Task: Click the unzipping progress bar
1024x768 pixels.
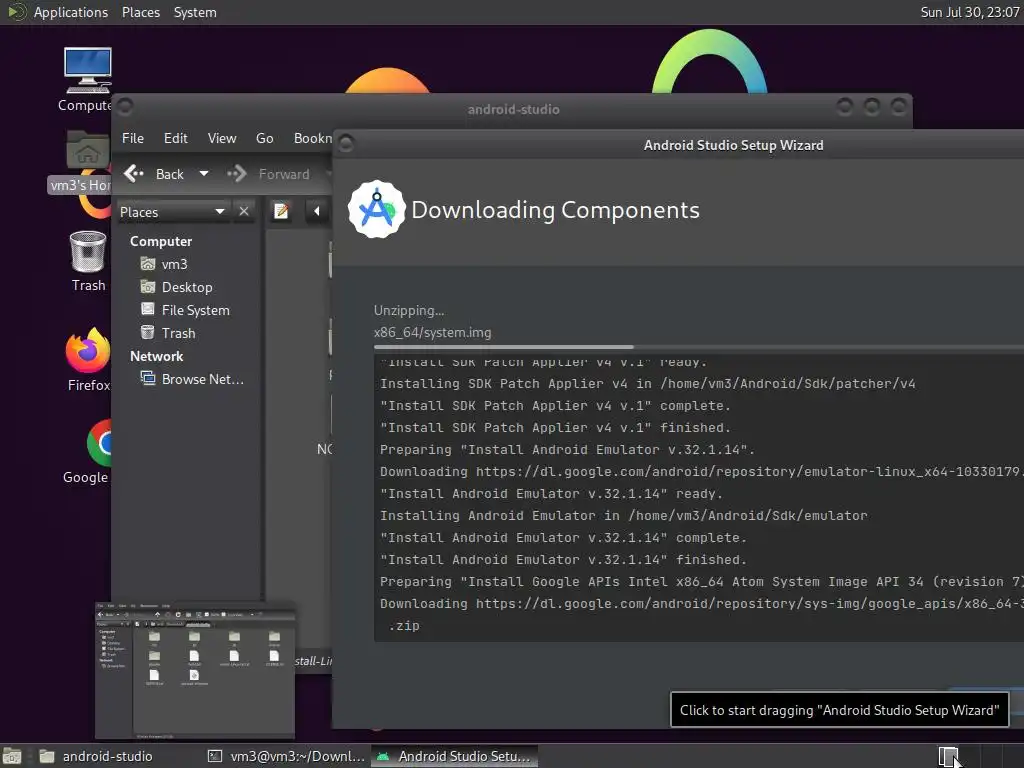Action: [699, 347]
